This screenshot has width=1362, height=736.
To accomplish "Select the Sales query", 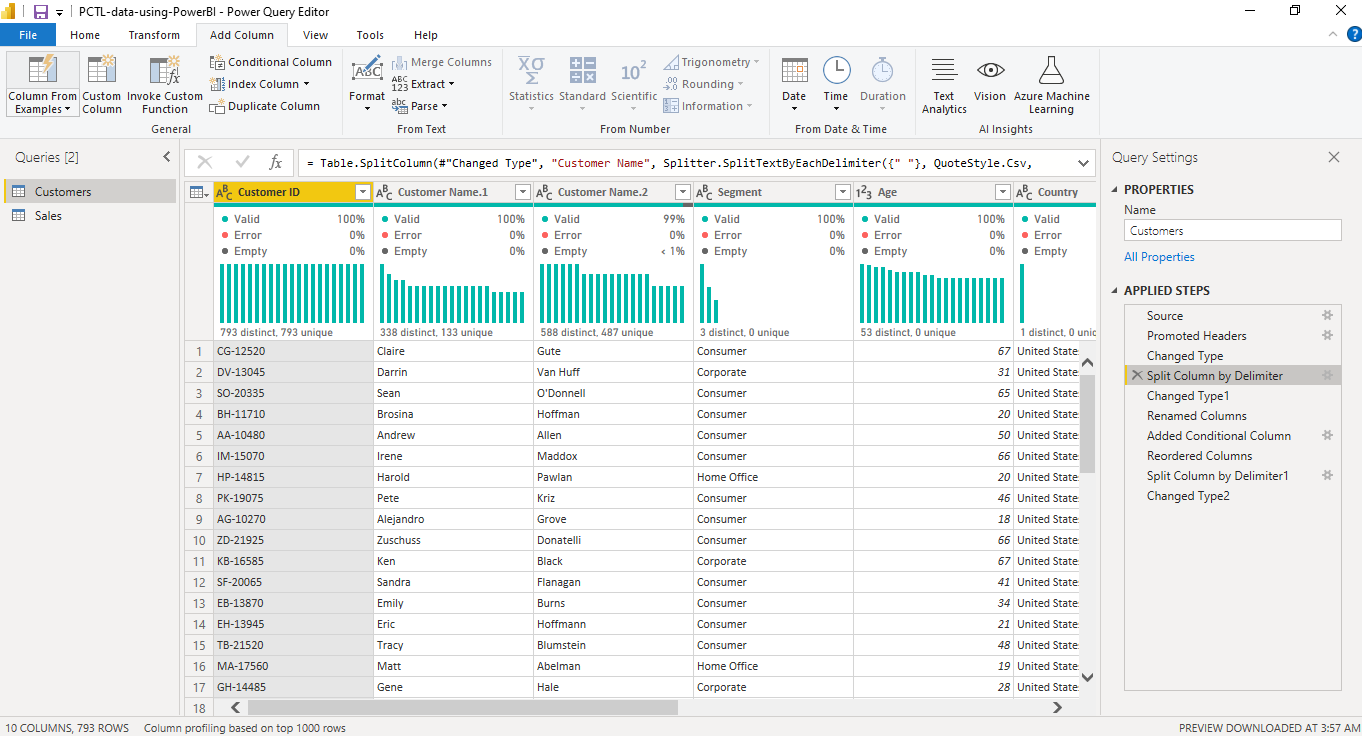I will pyautogui.click(x=90, y=215).
